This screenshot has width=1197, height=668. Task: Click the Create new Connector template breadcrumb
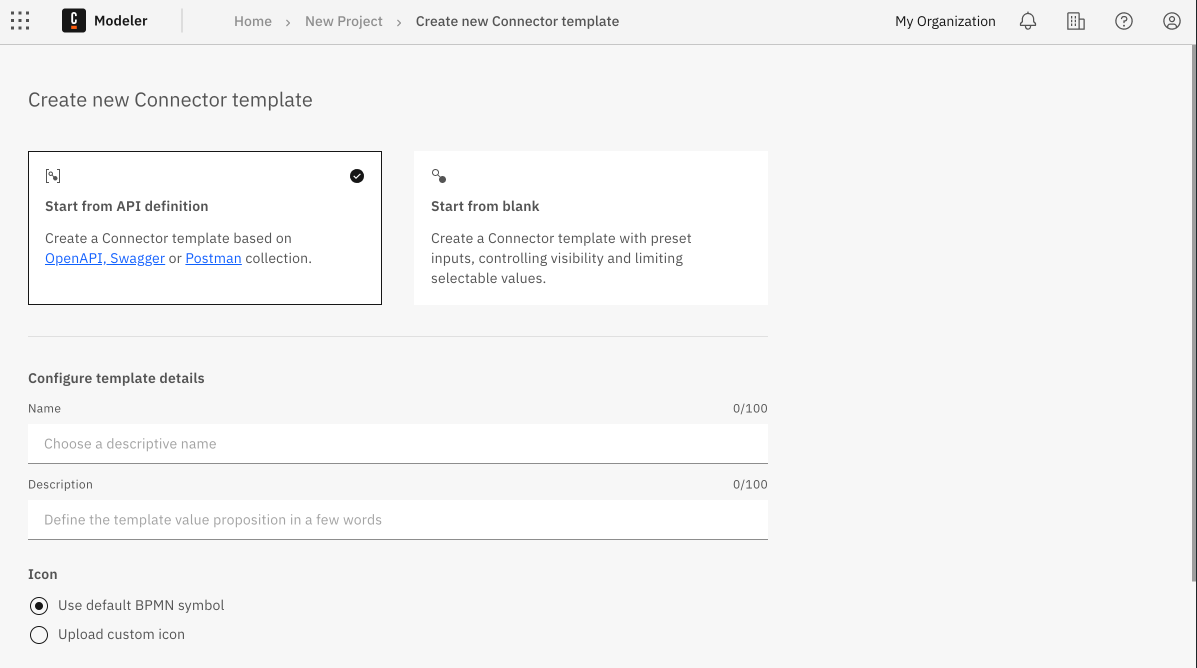pos(517,20)
